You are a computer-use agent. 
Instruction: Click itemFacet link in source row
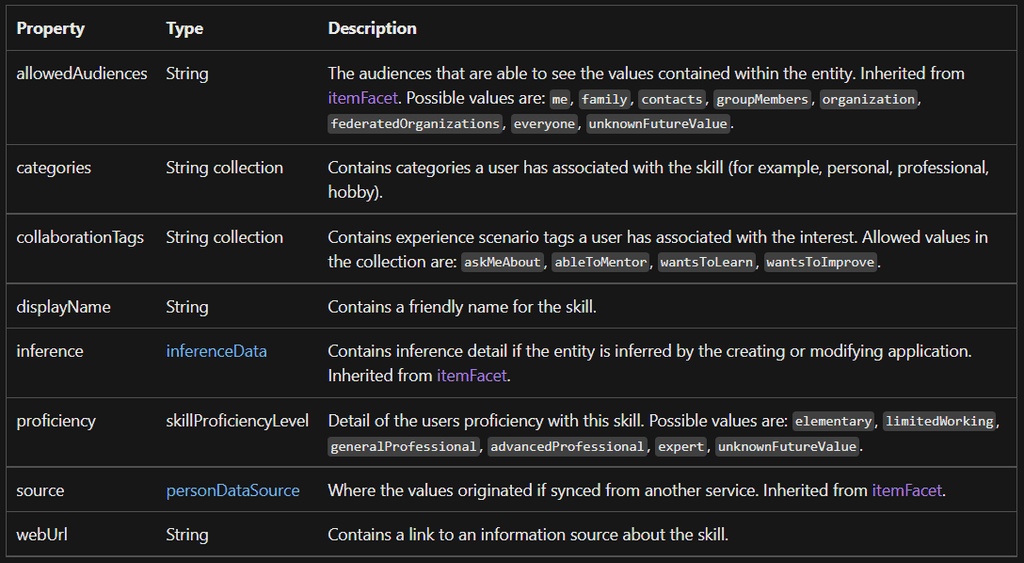pos(907,491)
